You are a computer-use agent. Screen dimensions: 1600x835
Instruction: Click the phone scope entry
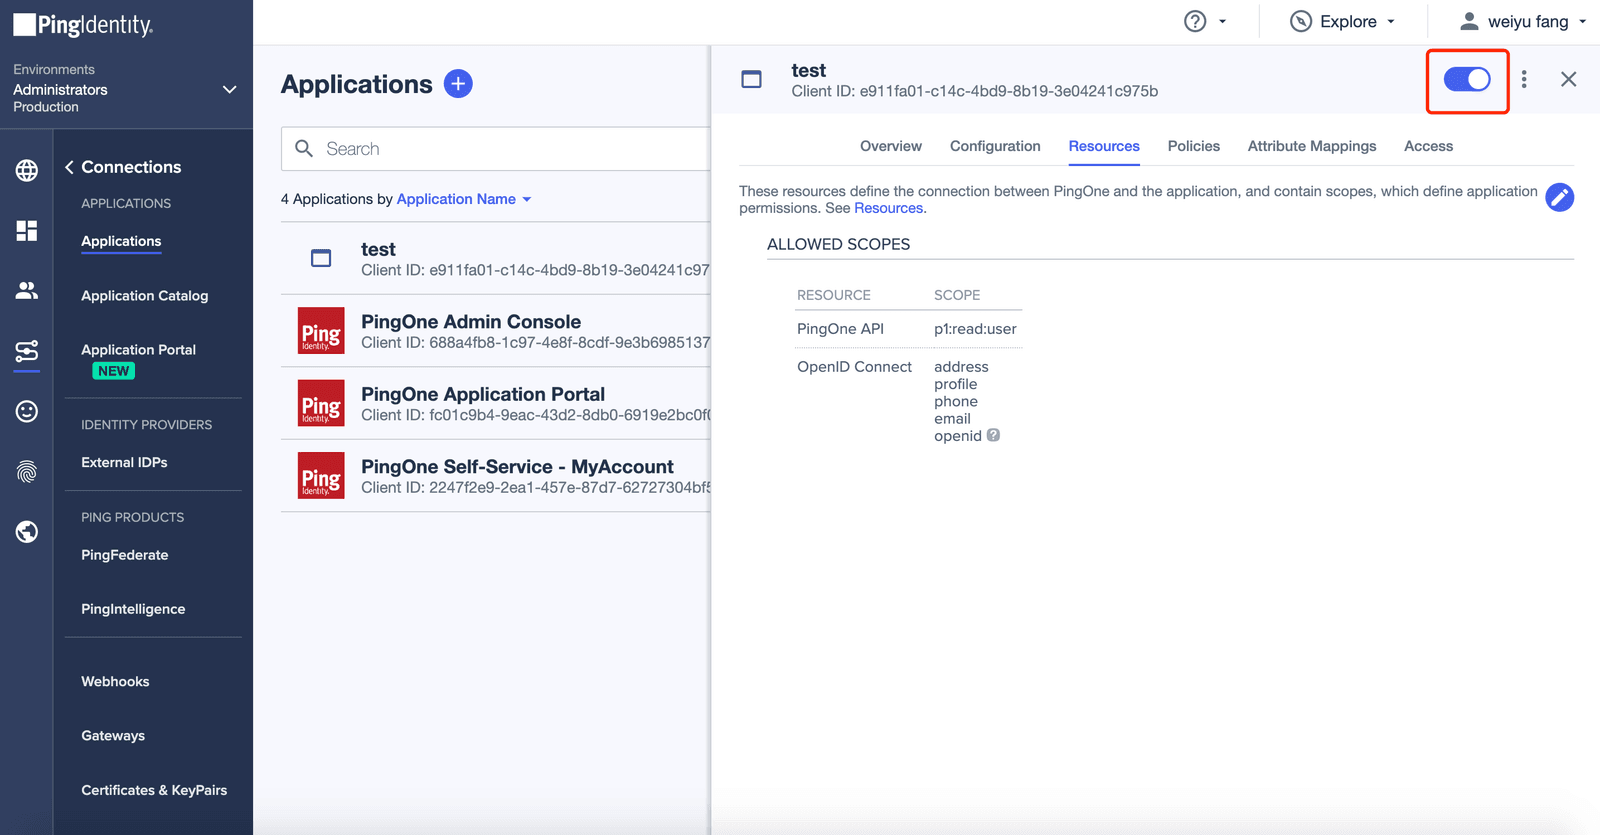[956, 402]
